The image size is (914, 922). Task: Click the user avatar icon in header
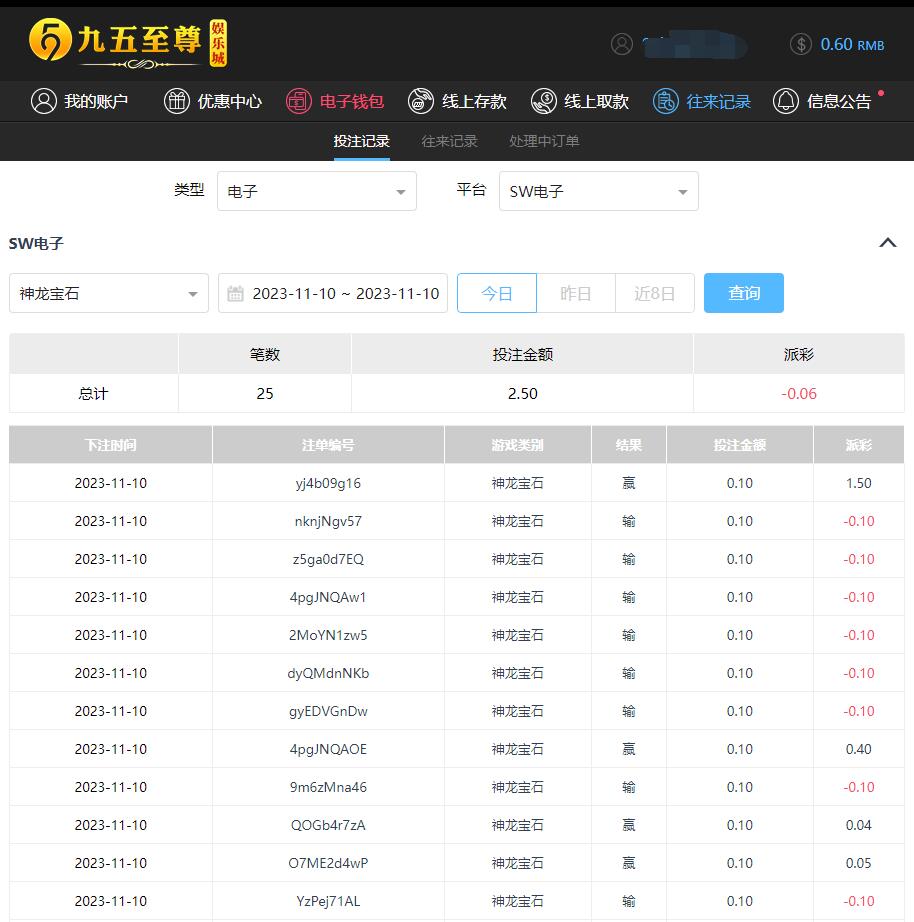point(622,44)
